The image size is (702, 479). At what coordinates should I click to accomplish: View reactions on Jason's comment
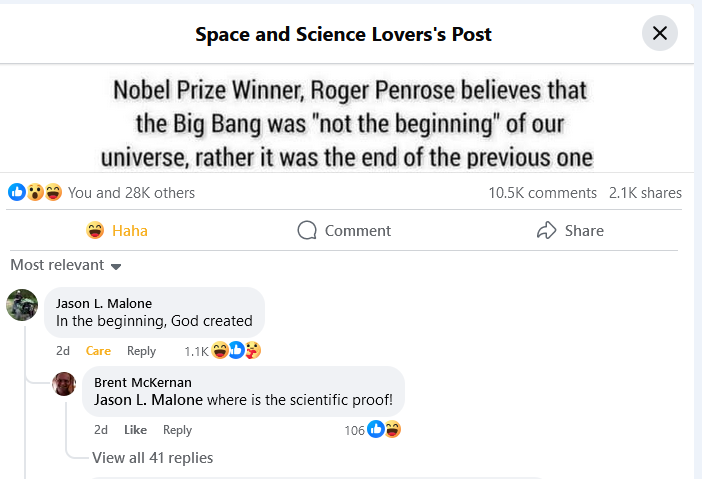click(x=236, y=351)
